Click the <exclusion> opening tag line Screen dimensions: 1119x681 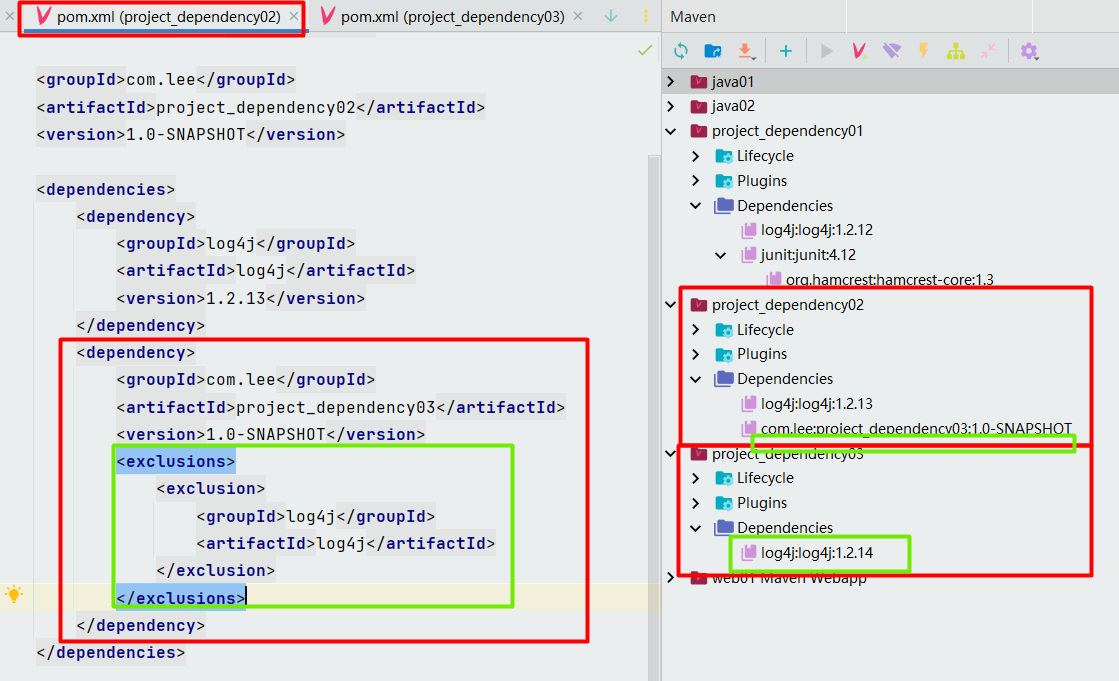(211, 489)
